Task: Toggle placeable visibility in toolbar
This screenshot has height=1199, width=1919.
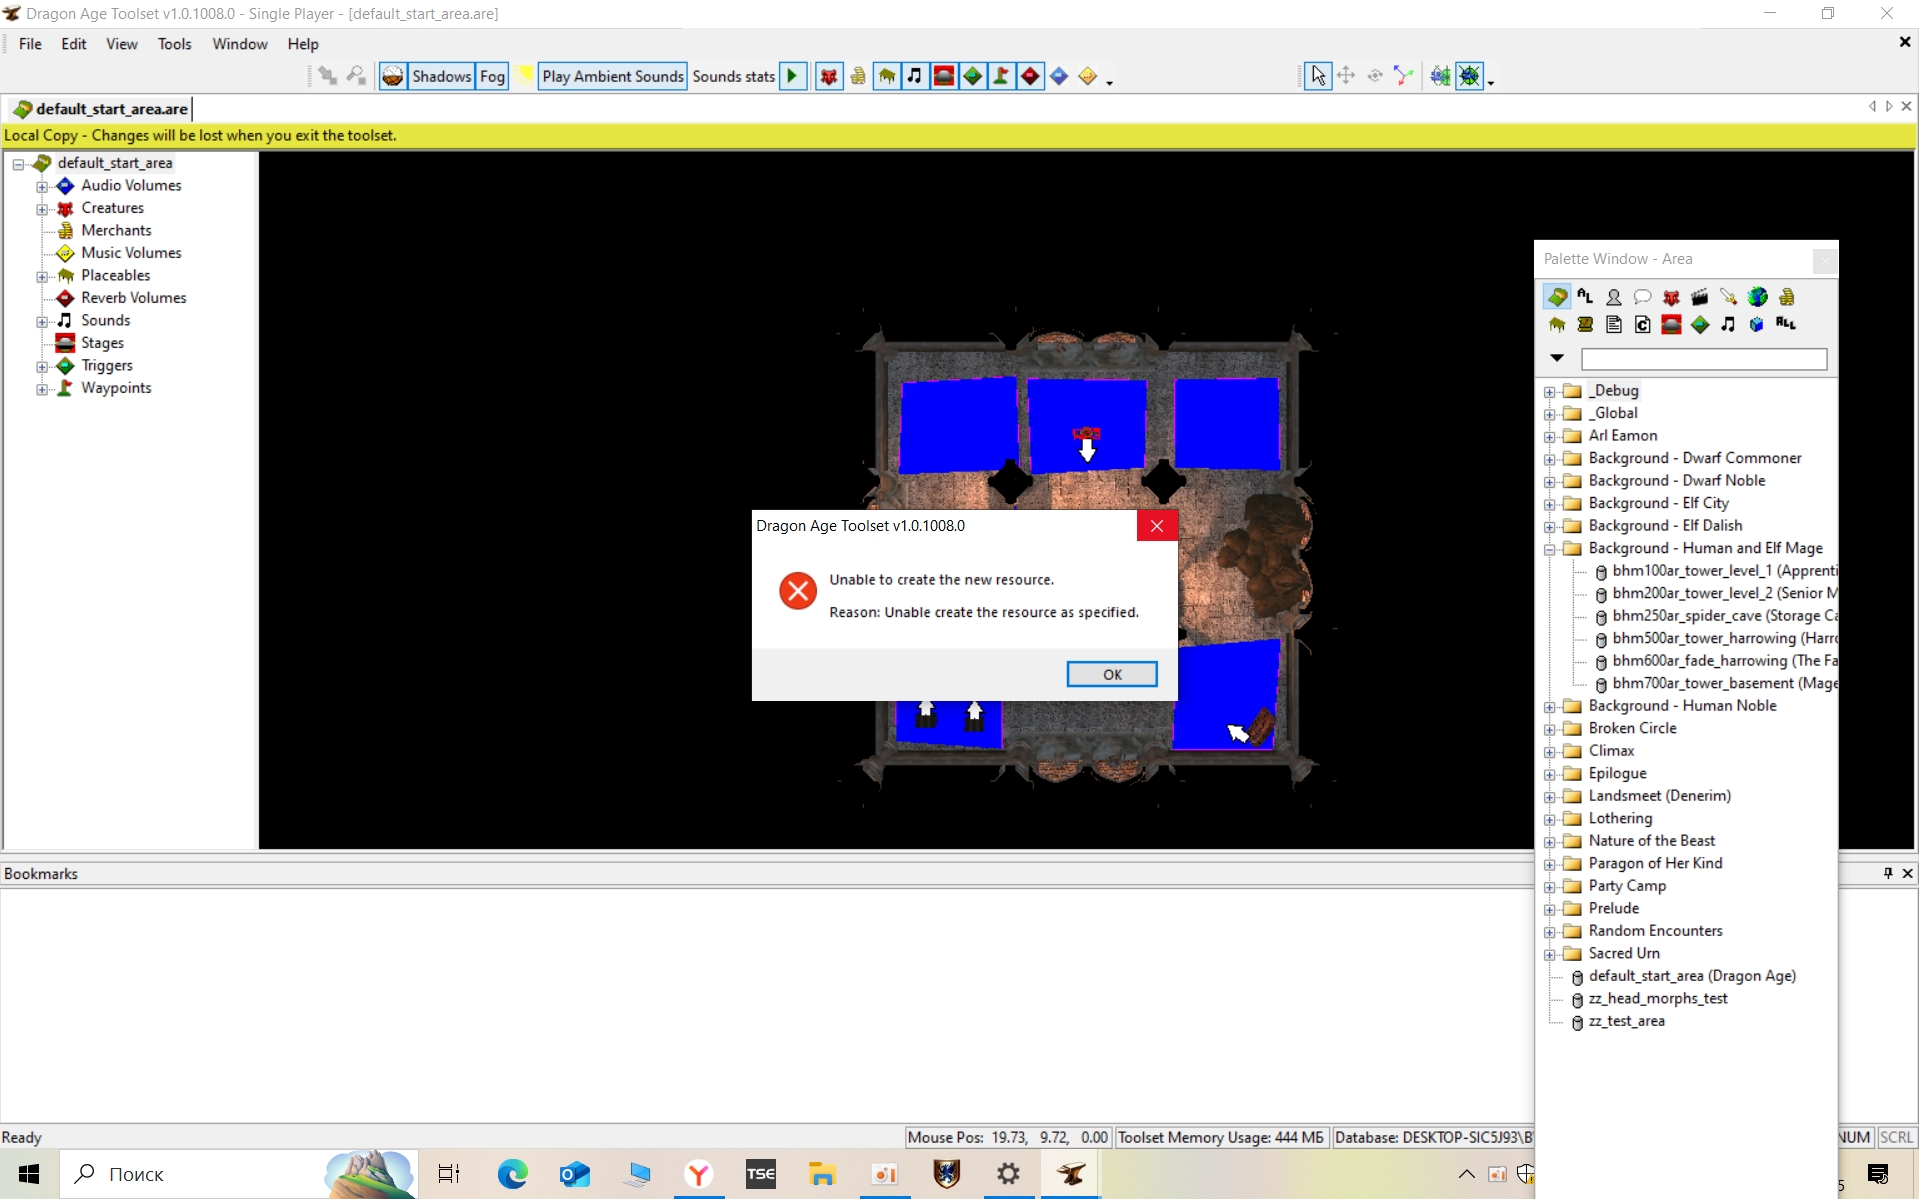Action: click(x=887, y=76)
